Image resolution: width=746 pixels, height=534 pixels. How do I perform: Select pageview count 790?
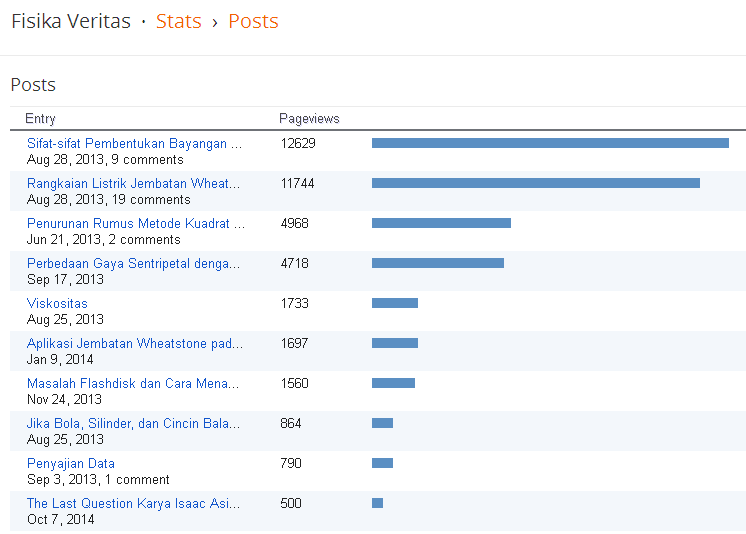click(x=291, y=463)
